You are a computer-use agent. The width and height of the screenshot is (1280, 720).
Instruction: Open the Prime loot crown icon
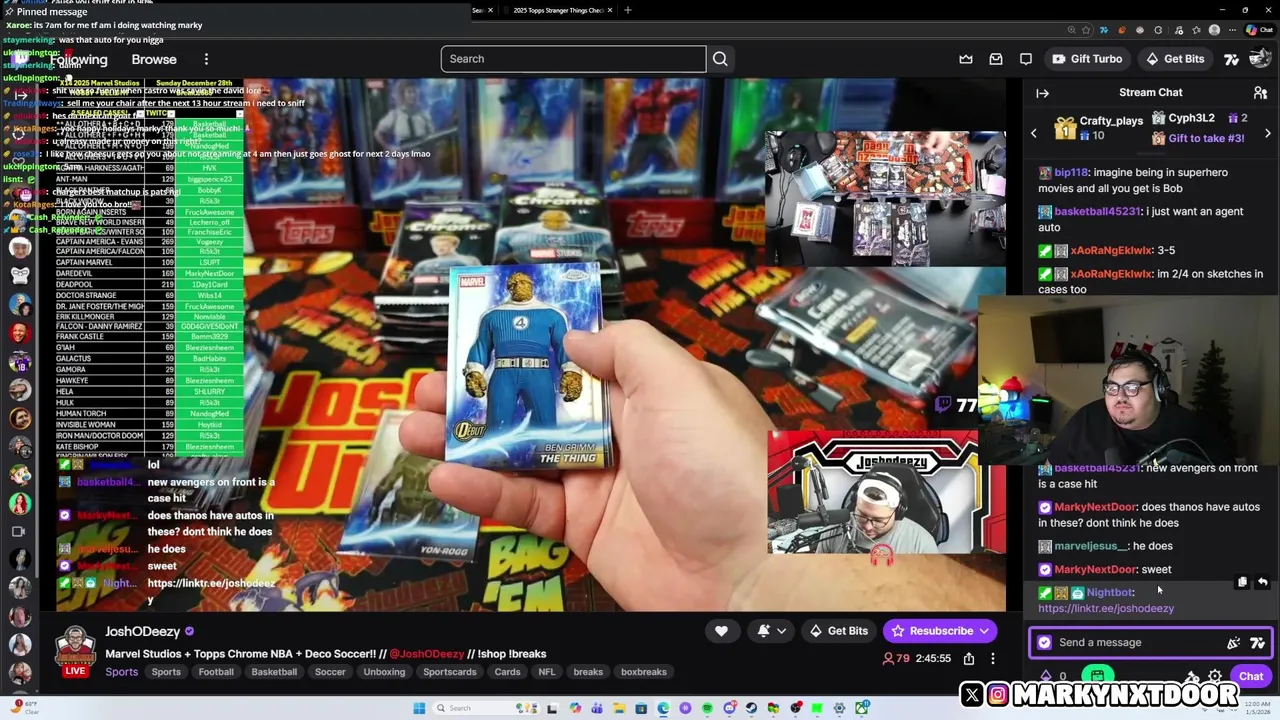pyautogui.click(x=966, y=59)
